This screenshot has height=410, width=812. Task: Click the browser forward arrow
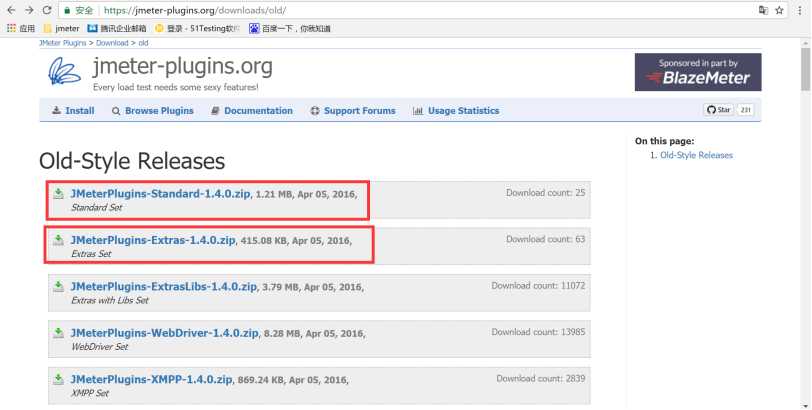[30, 10]
